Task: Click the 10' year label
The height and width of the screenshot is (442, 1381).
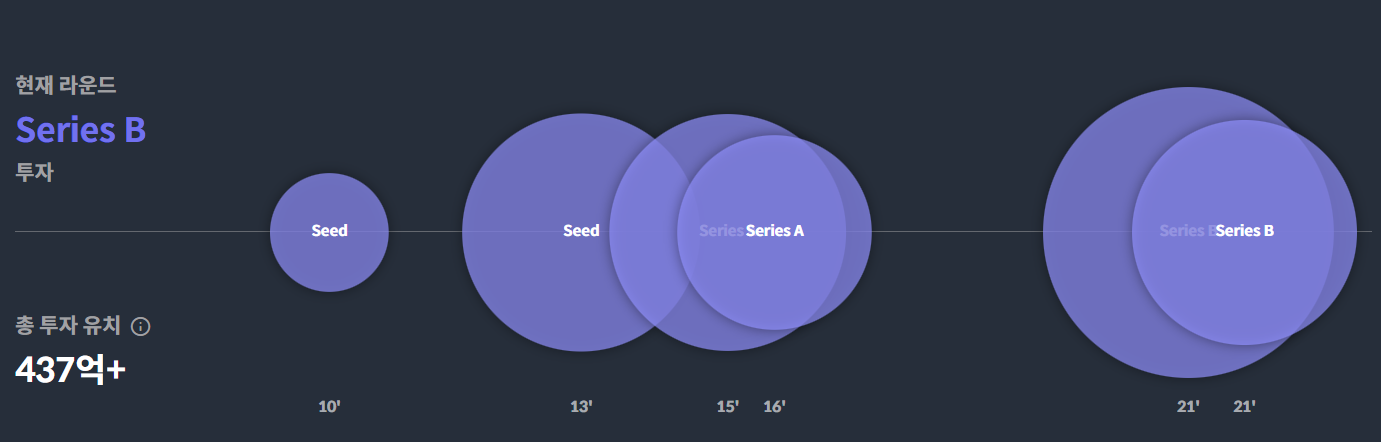Action: 329,407
